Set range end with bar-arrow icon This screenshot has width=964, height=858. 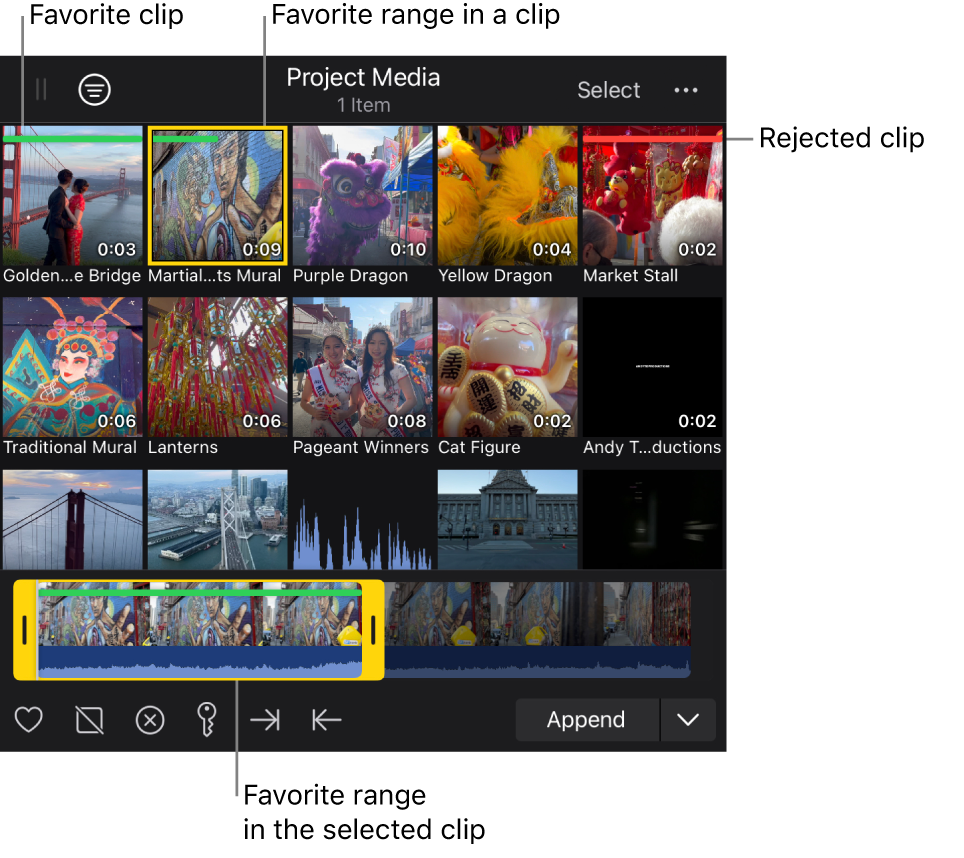(x=326, y=720)
